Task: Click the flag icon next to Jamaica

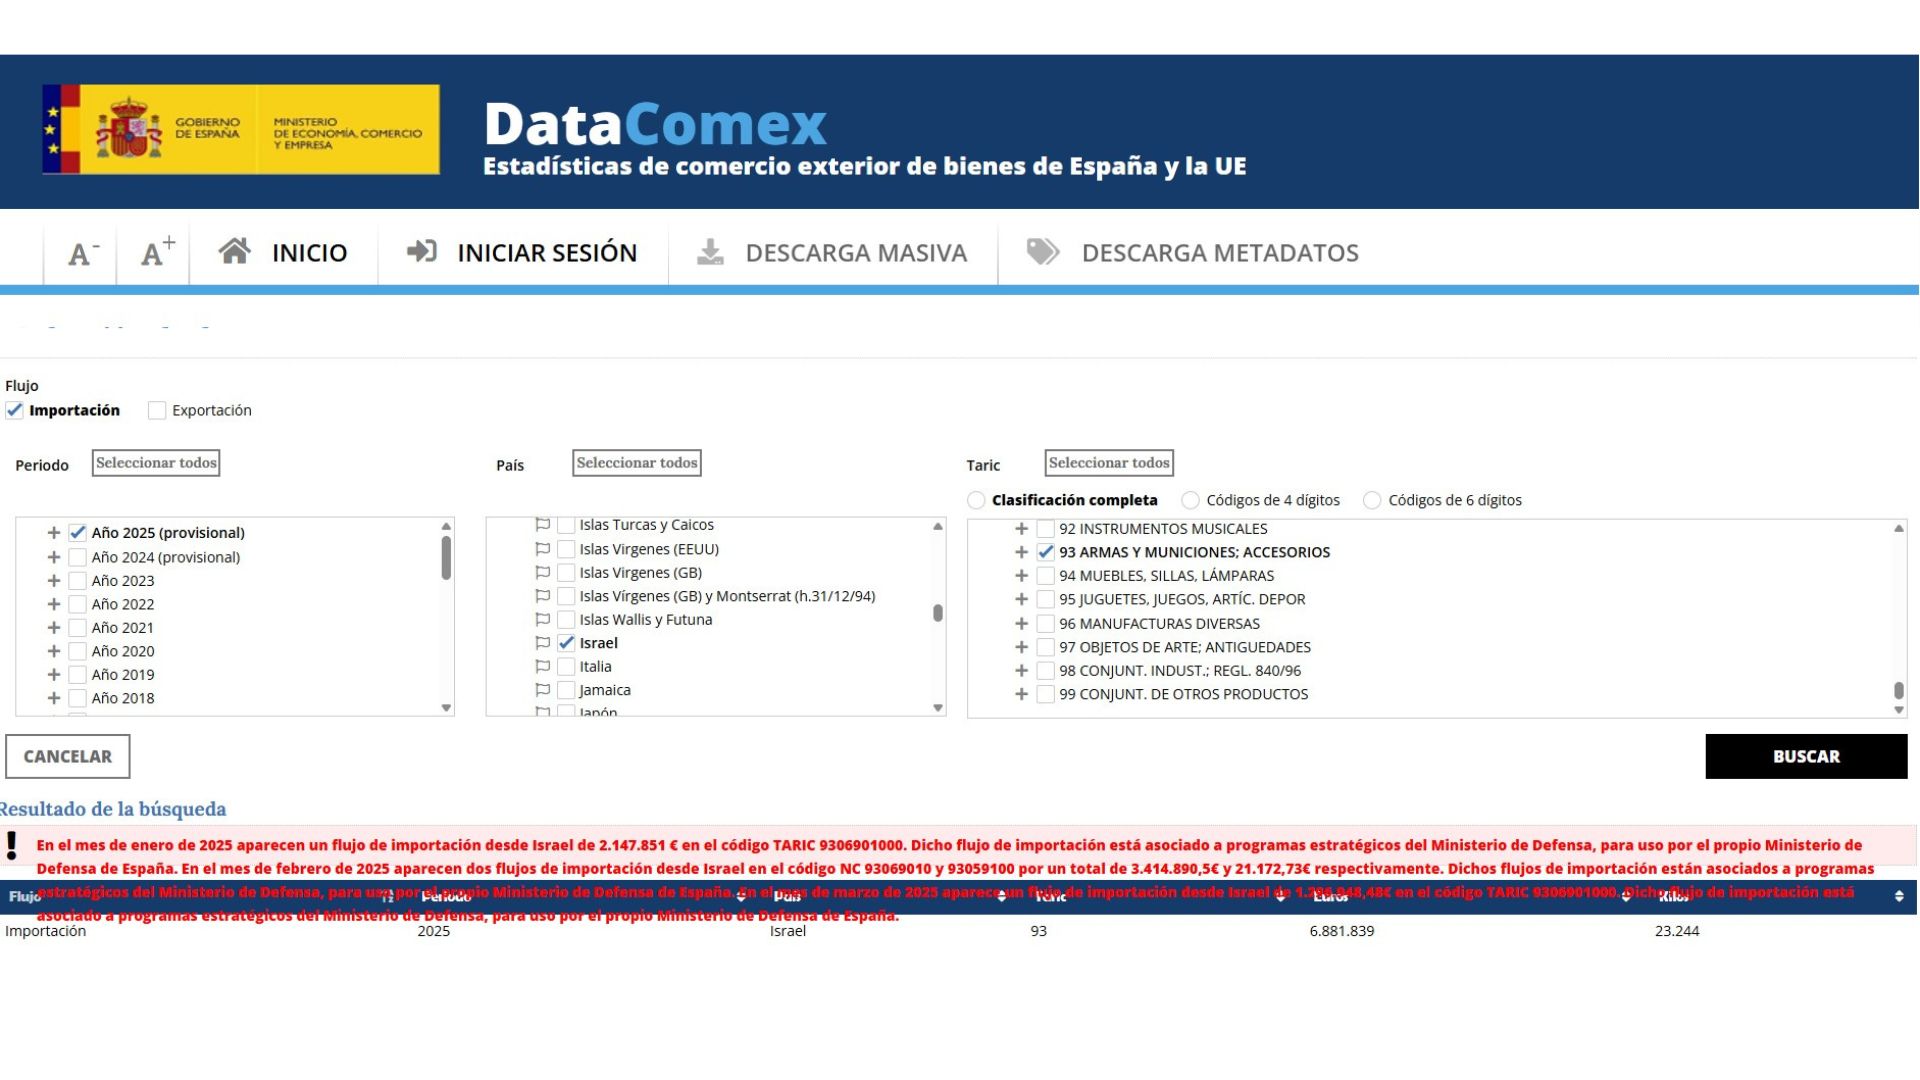Action: (x=543, y=690)
